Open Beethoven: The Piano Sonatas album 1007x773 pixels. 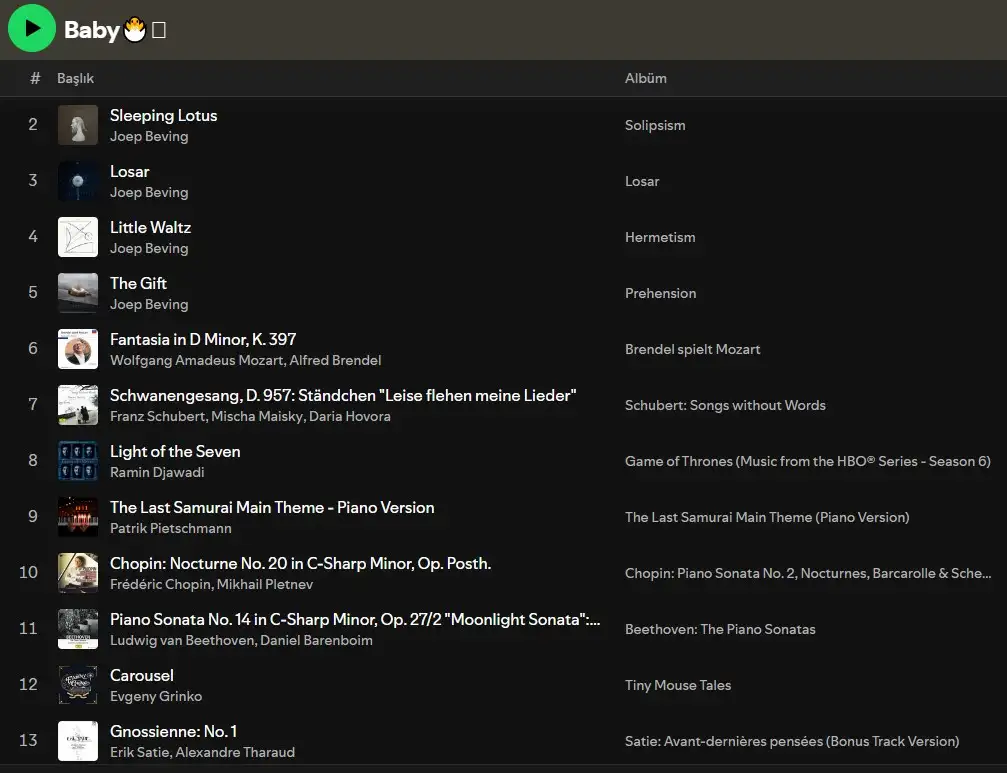pyautogui.click(x=720, y=629)
